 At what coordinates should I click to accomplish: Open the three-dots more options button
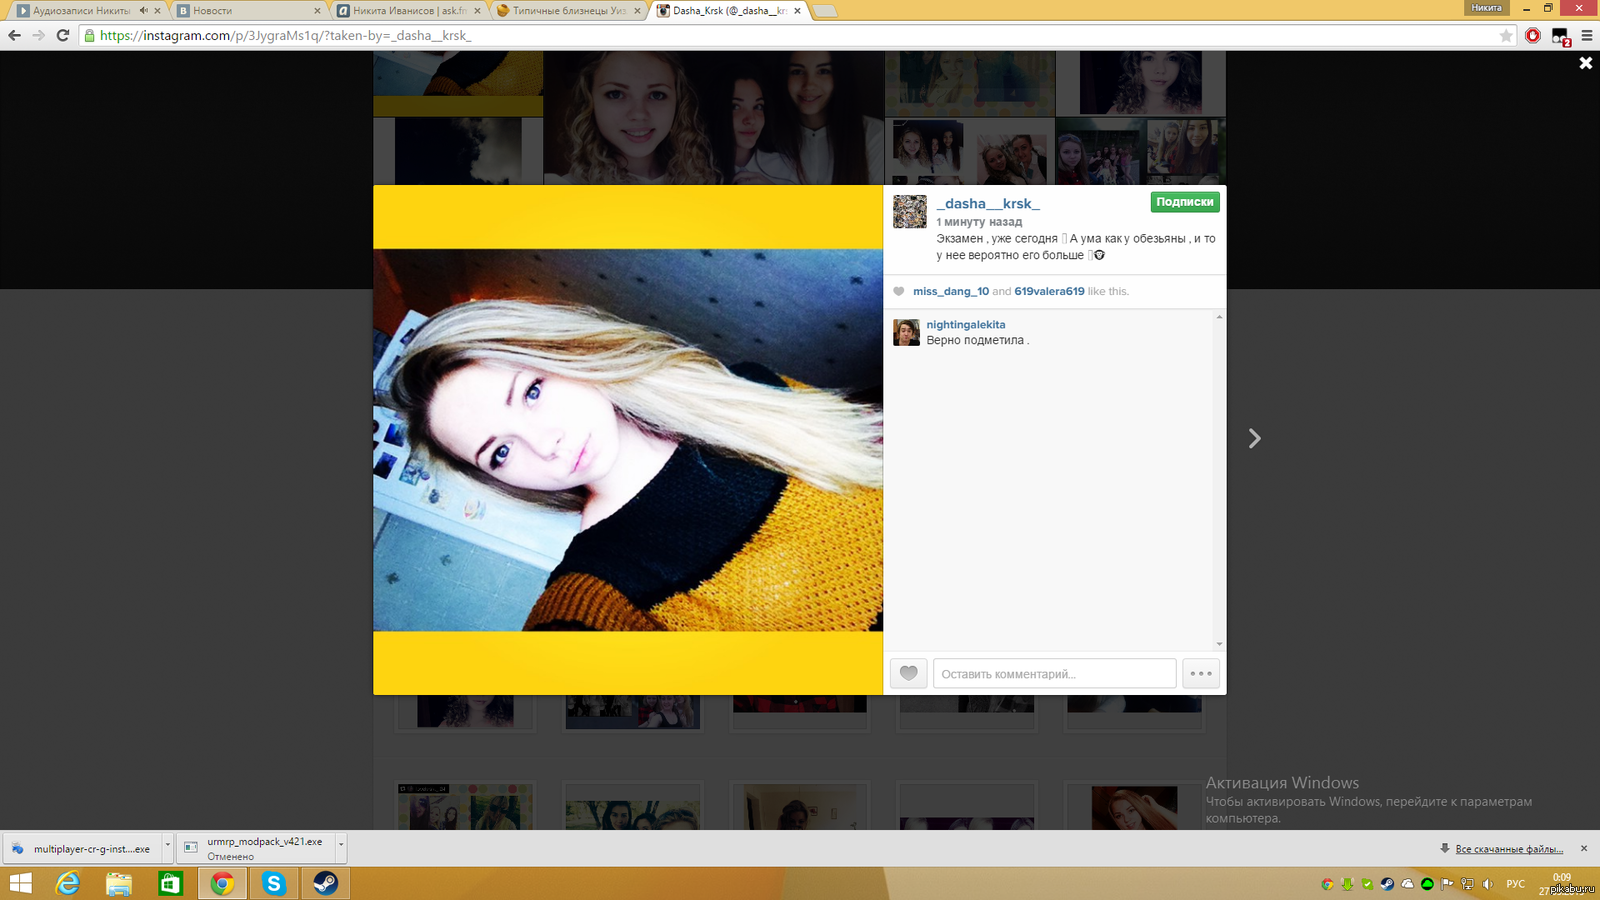(1201, 673)
